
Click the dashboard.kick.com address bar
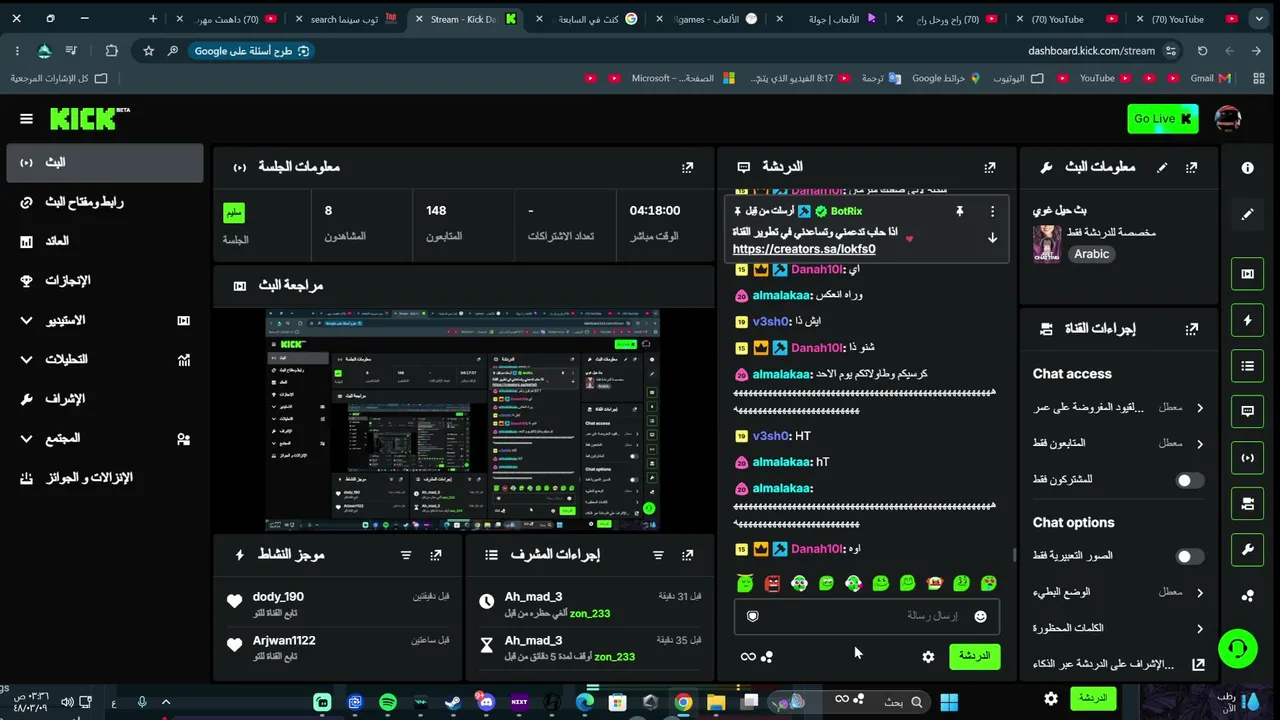1090,51
